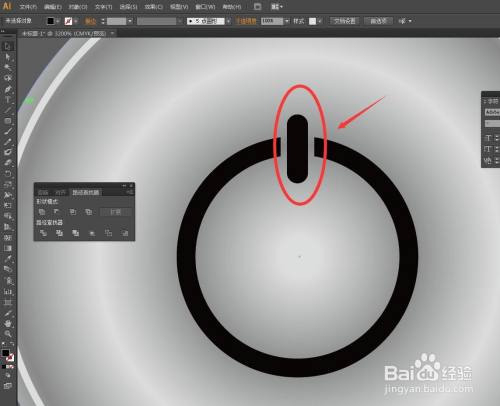The width and height of the screenshot is (500, 406).
Task: Click the fill swatch at toolbar bottom
Action: click(6, 353)
